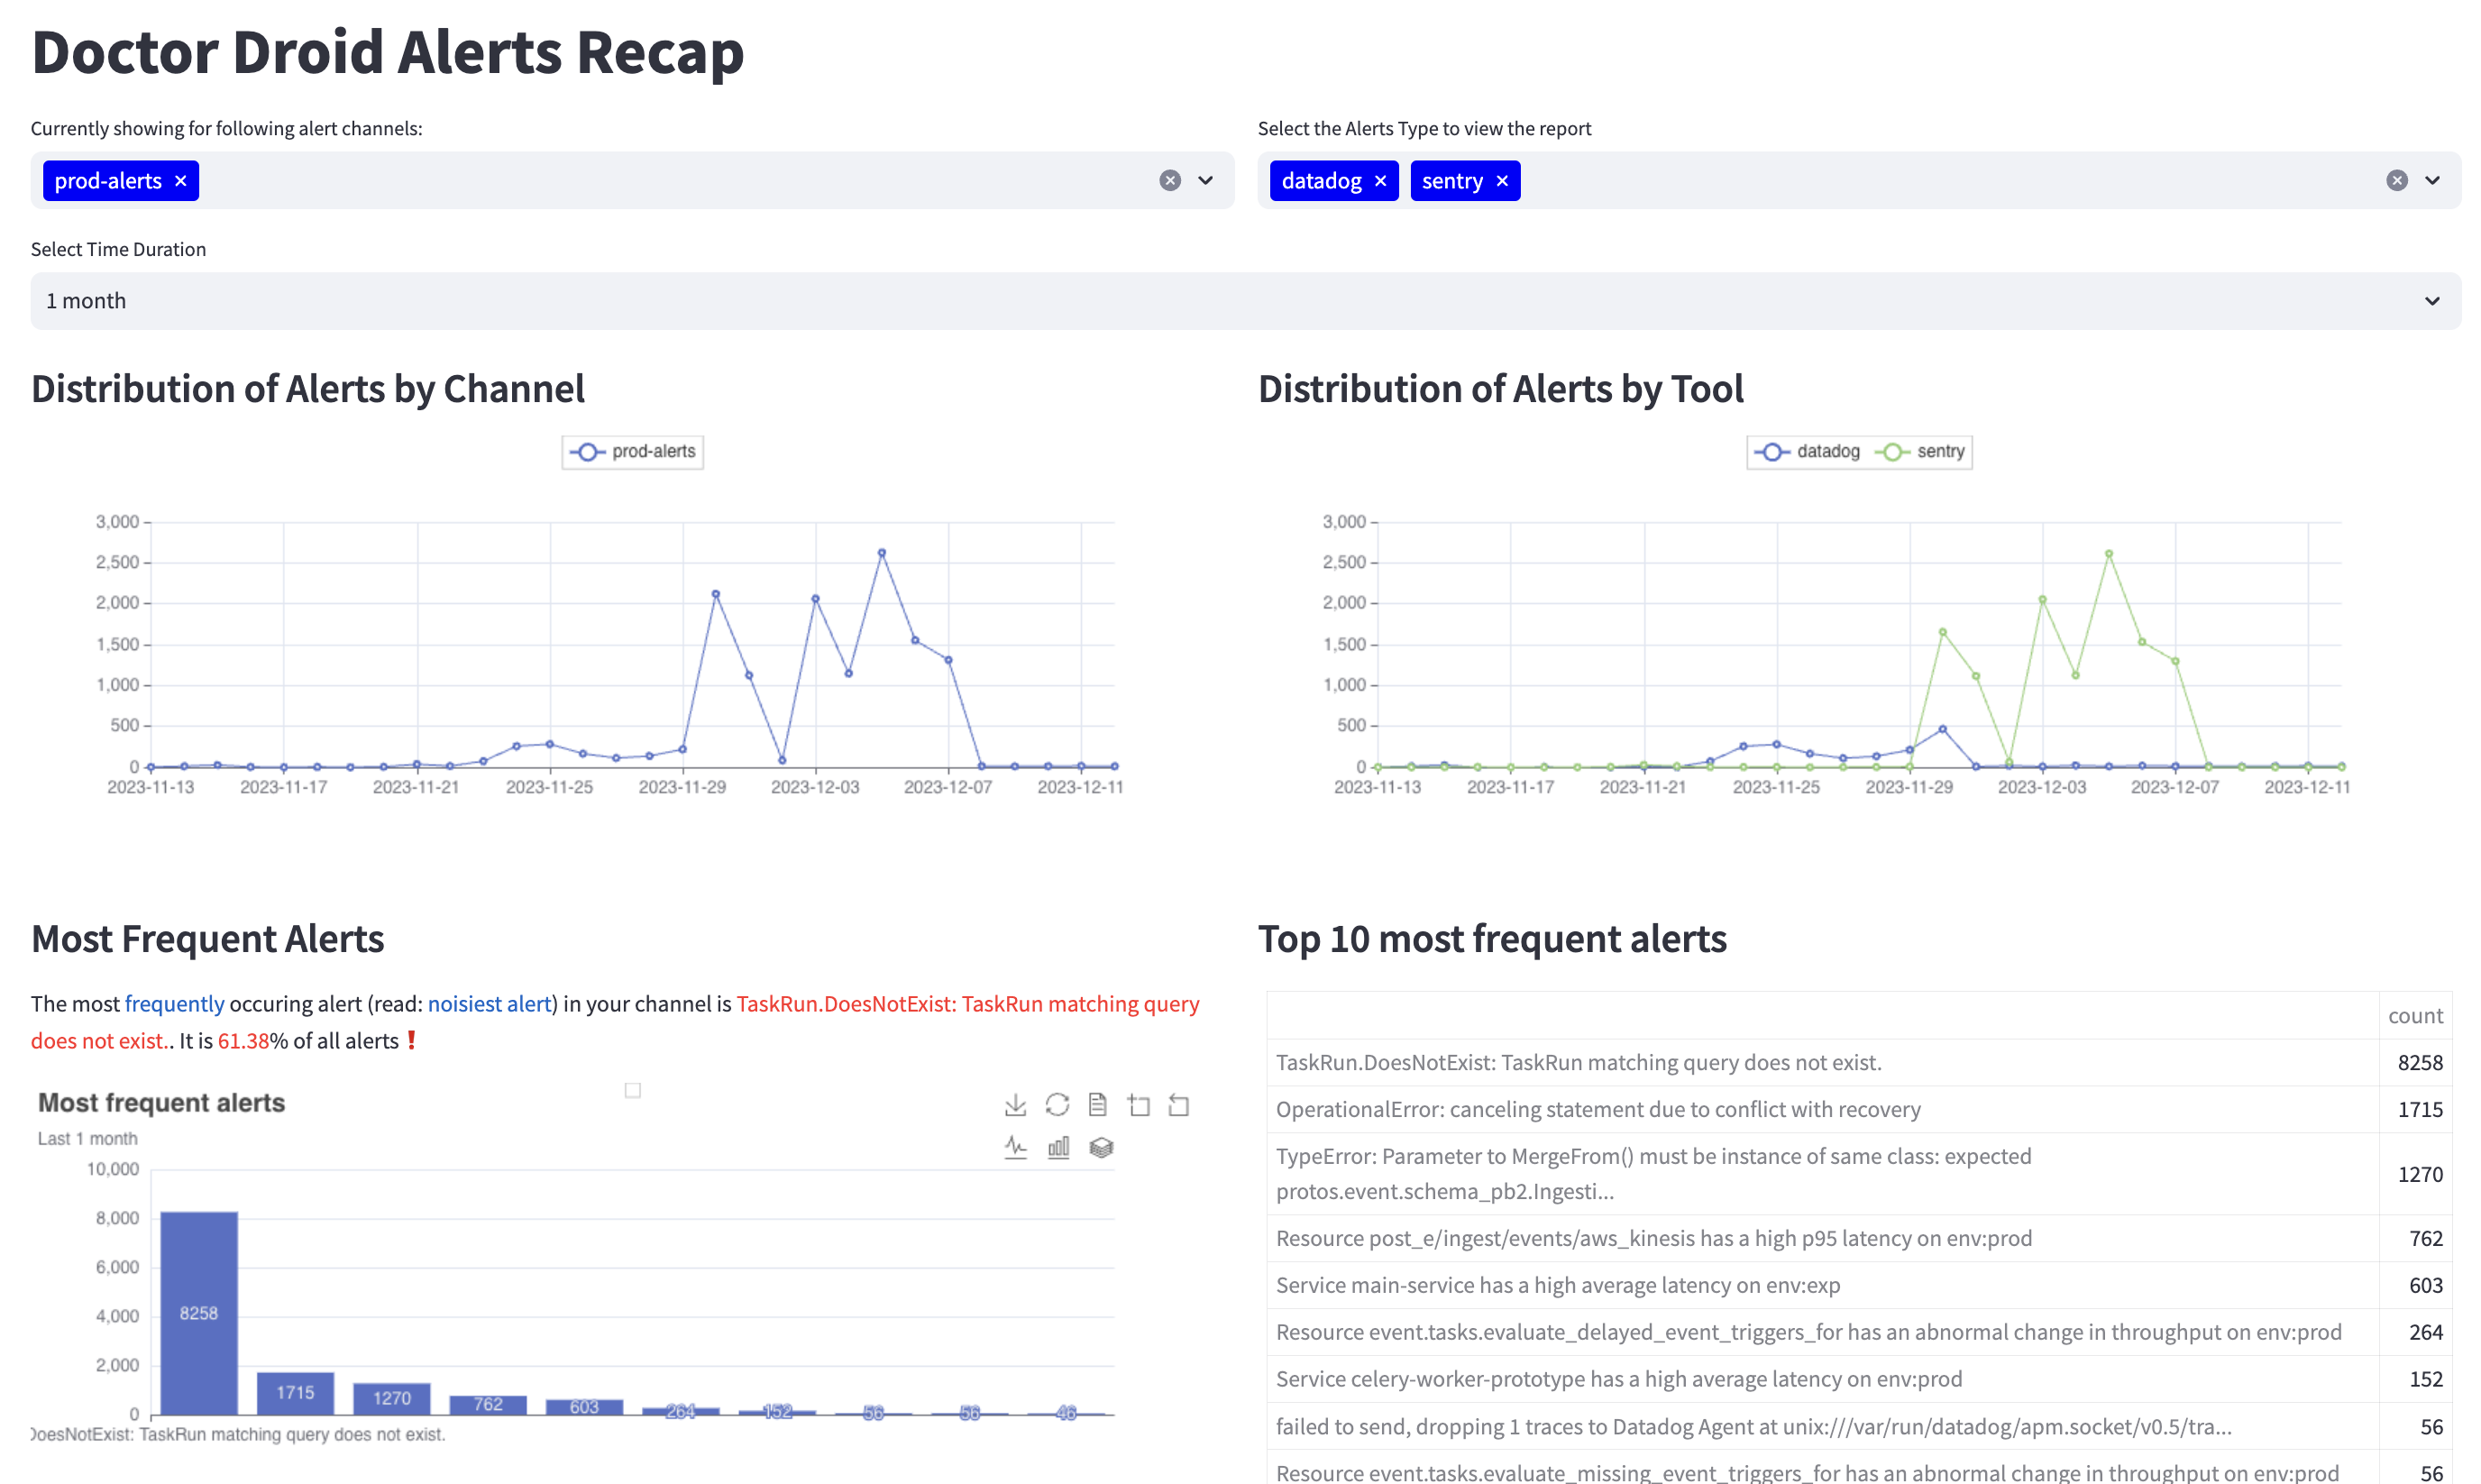
Task: Click the zoom reset back icon
Action: coord(1179,1105)
